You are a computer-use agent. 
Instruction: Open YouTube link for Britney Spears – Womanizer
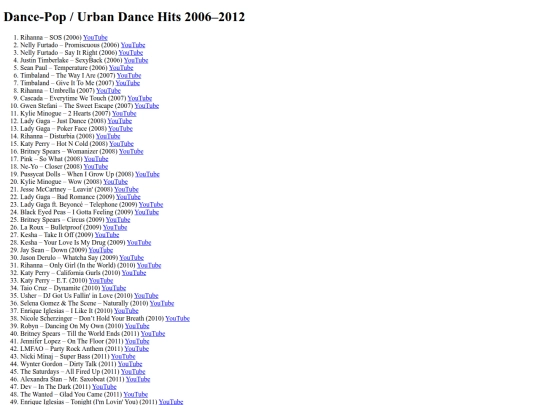click(131, 151)
